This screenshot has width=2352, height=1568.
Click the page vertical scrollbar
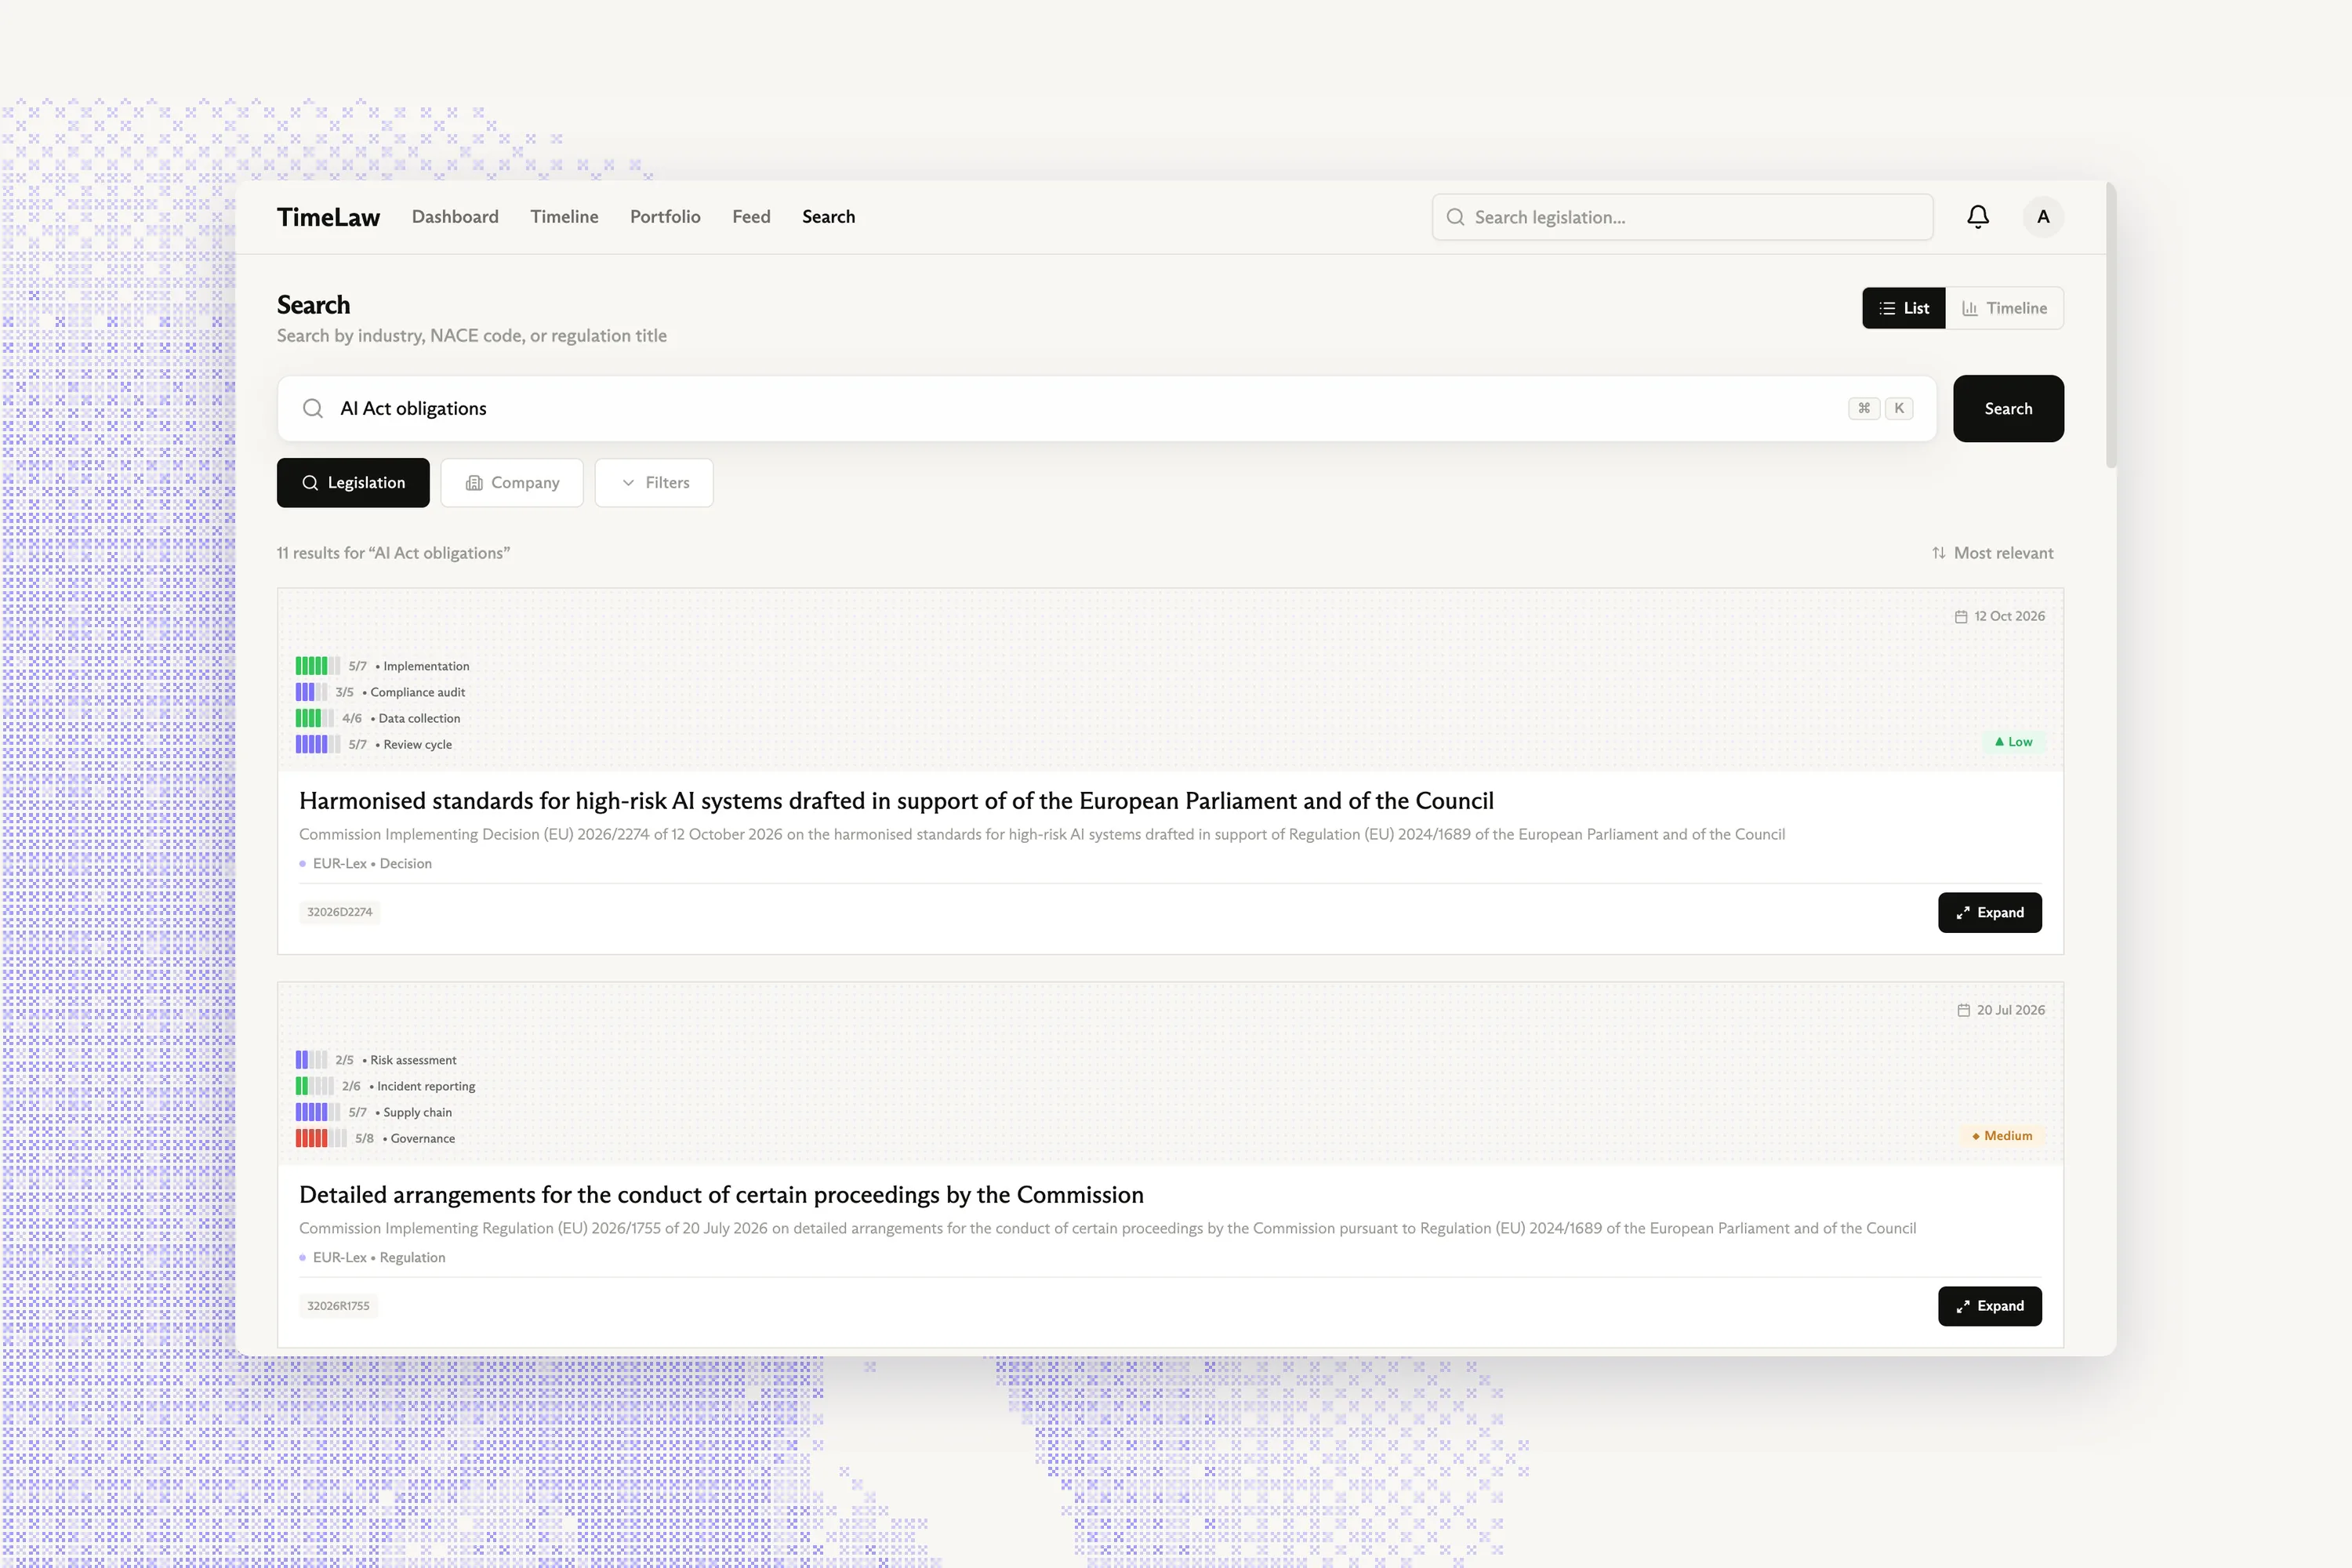tap(2111, 325)
